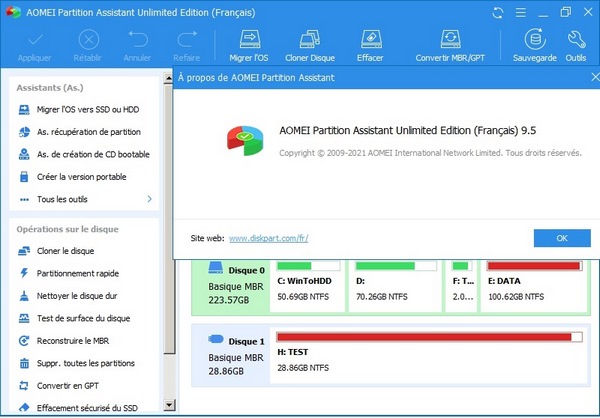Click the sidebar scrollbar down arrow
The height and width of the screenshot is (418, 600).
coord(169,405)
